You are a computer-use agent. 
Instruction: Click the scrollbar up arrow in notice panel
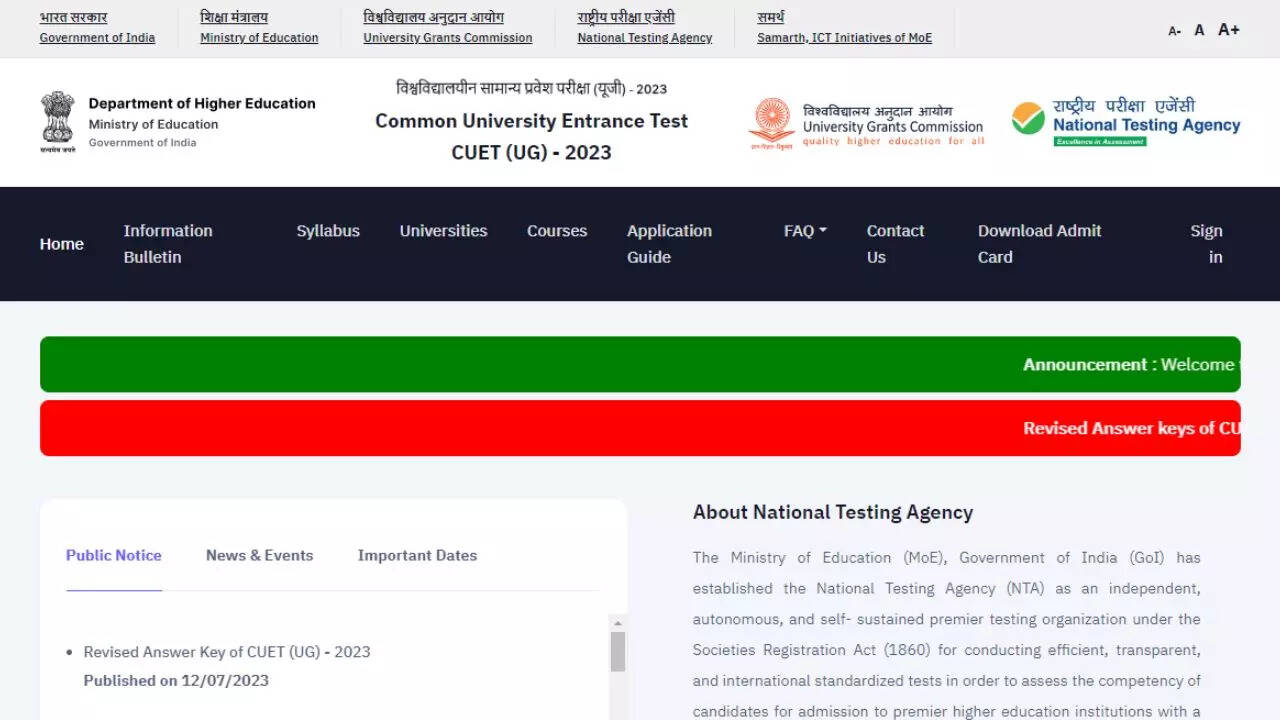tap(618, 623)
